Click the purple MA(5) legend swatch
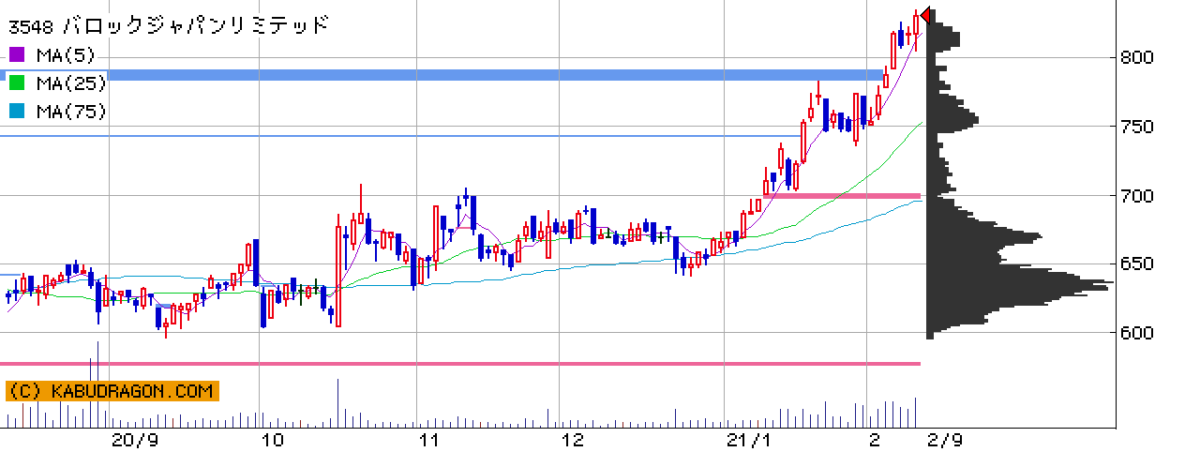Viewport: 1200px width, 452px height. (x=16, y=55)
